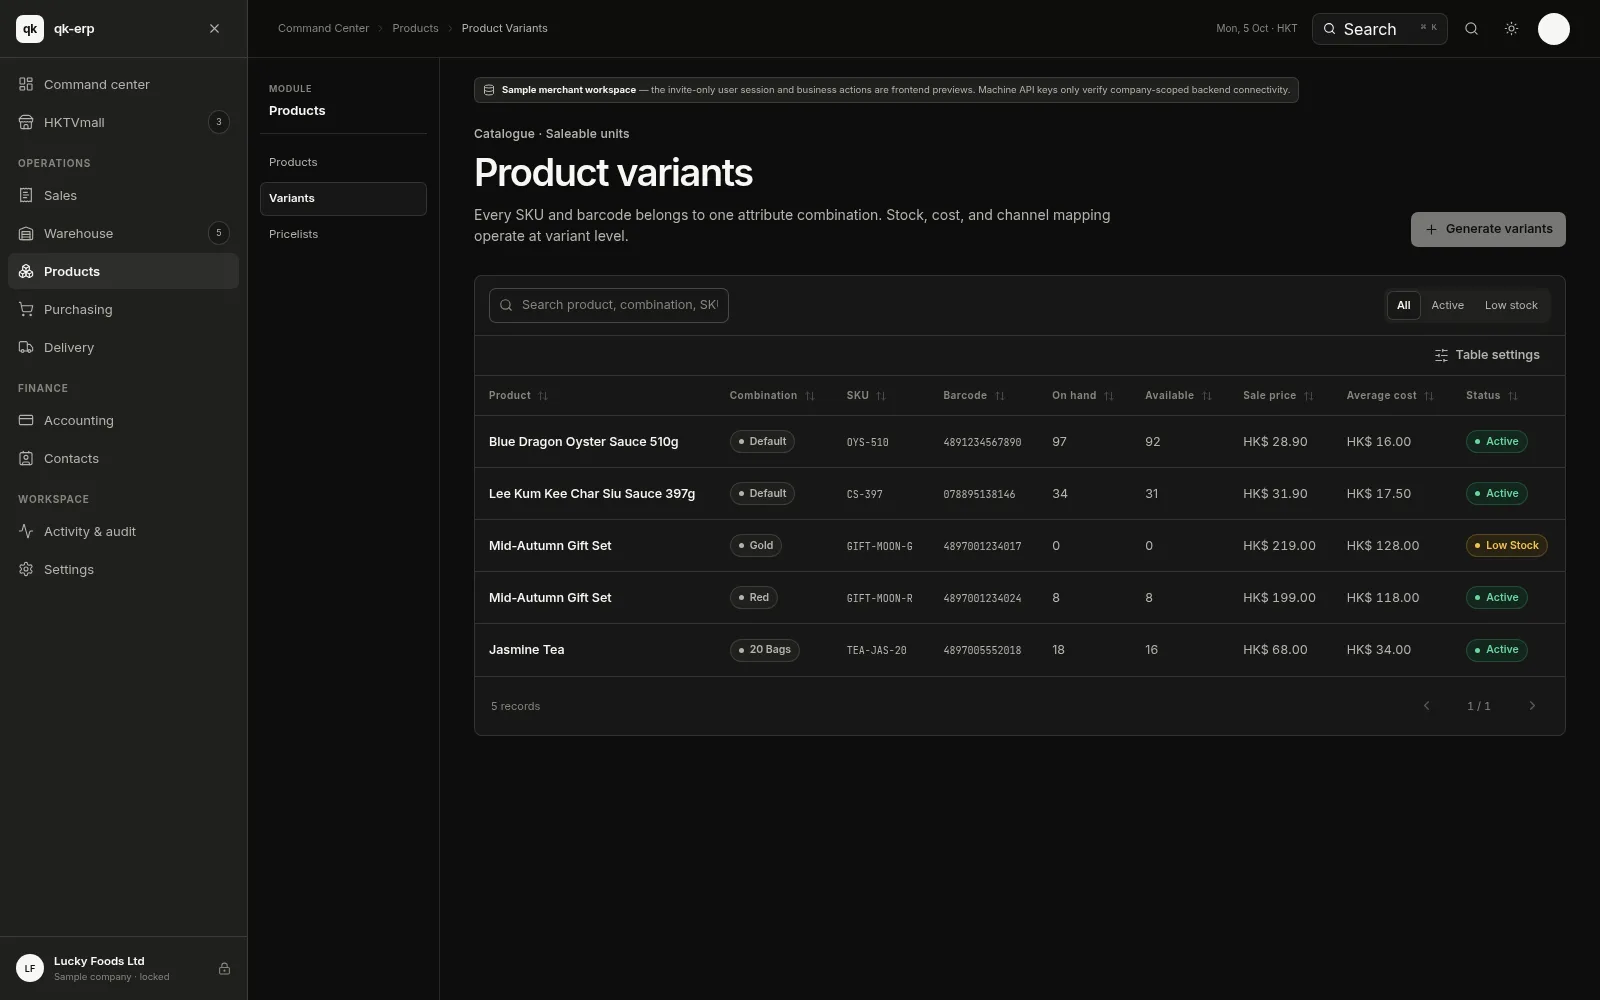Open the top bar Search box

click(1379, 29)
